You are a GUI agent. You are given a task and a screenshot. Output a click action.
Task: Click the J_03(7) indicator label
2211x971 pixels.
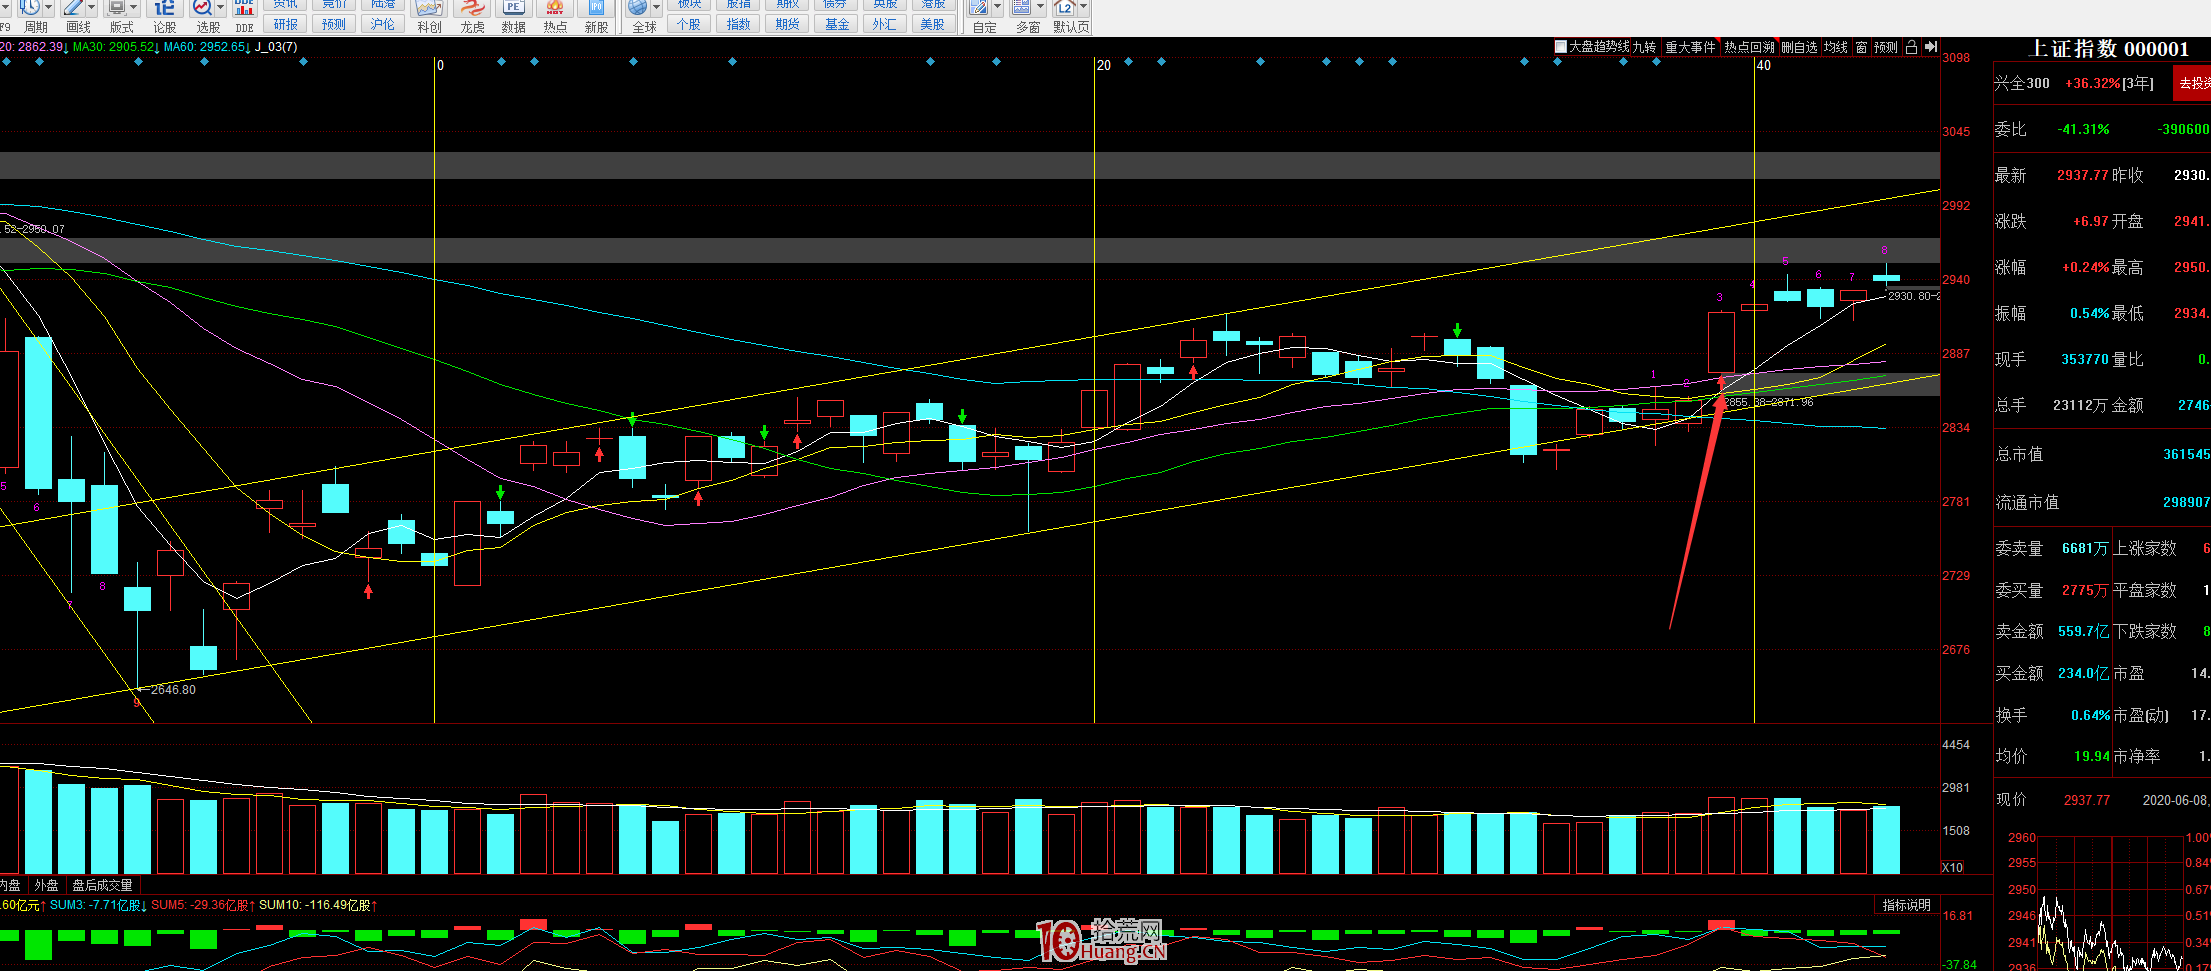click(276, 47)
